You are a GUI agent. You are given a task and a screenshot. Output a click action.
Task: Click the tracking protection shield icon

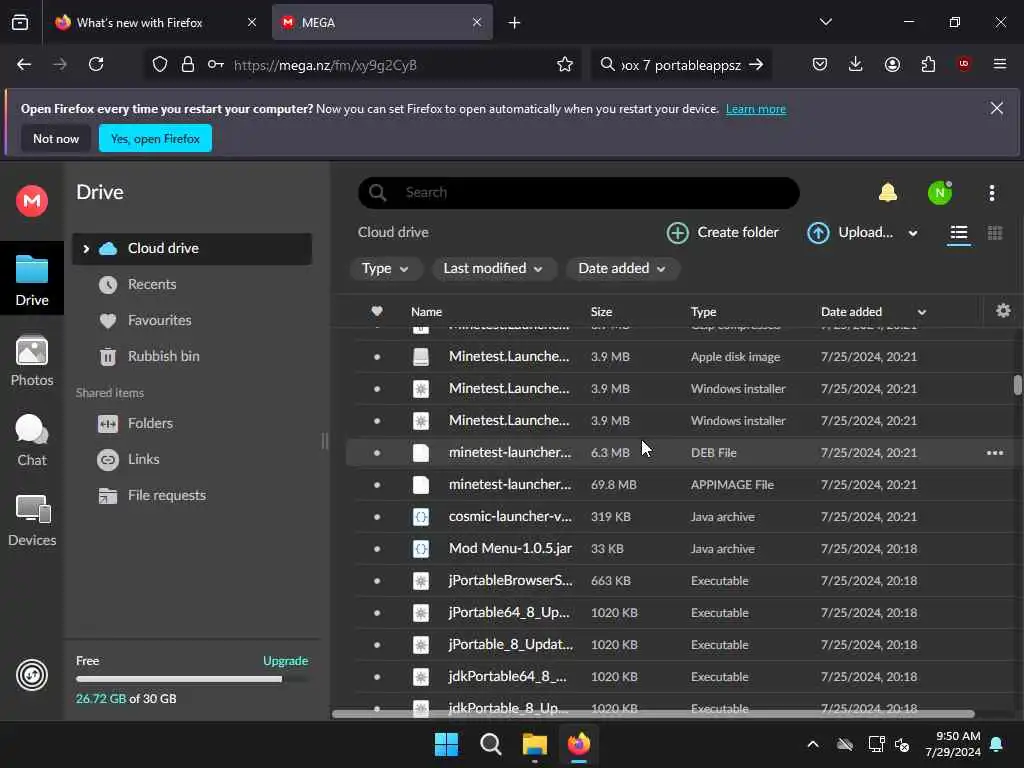click(160, 64)
